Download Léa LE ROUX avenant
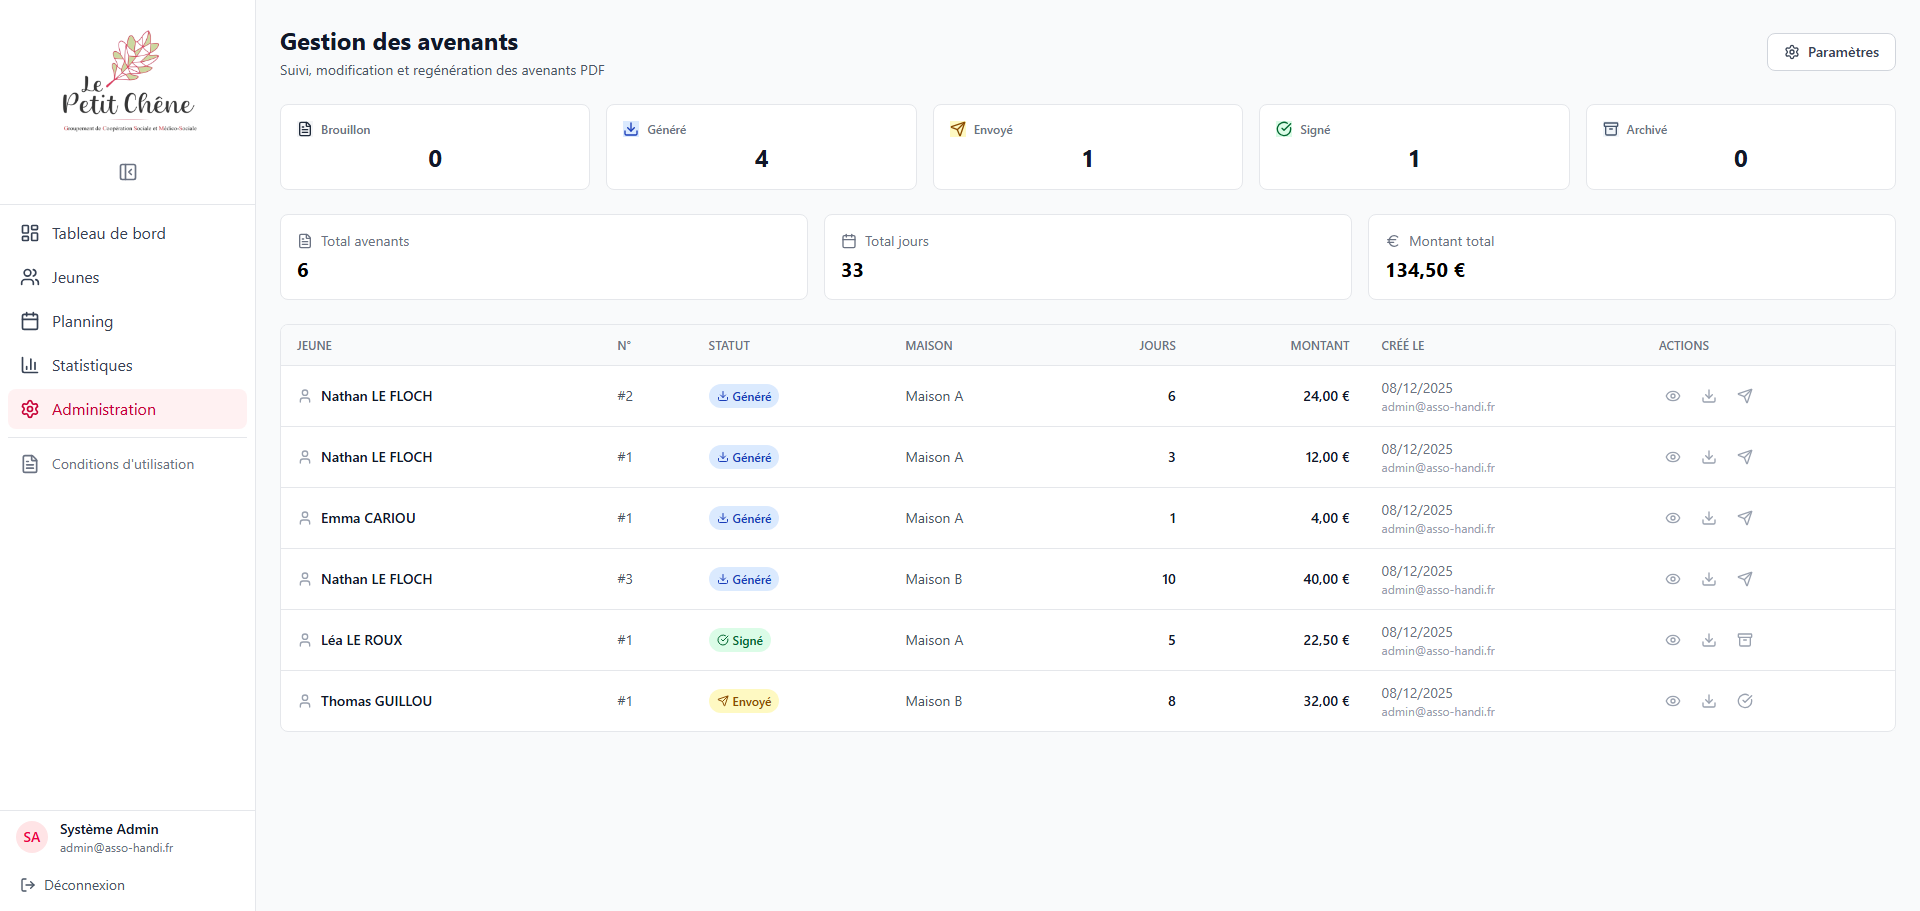Screen dimensions: 1920x911 1709,640
